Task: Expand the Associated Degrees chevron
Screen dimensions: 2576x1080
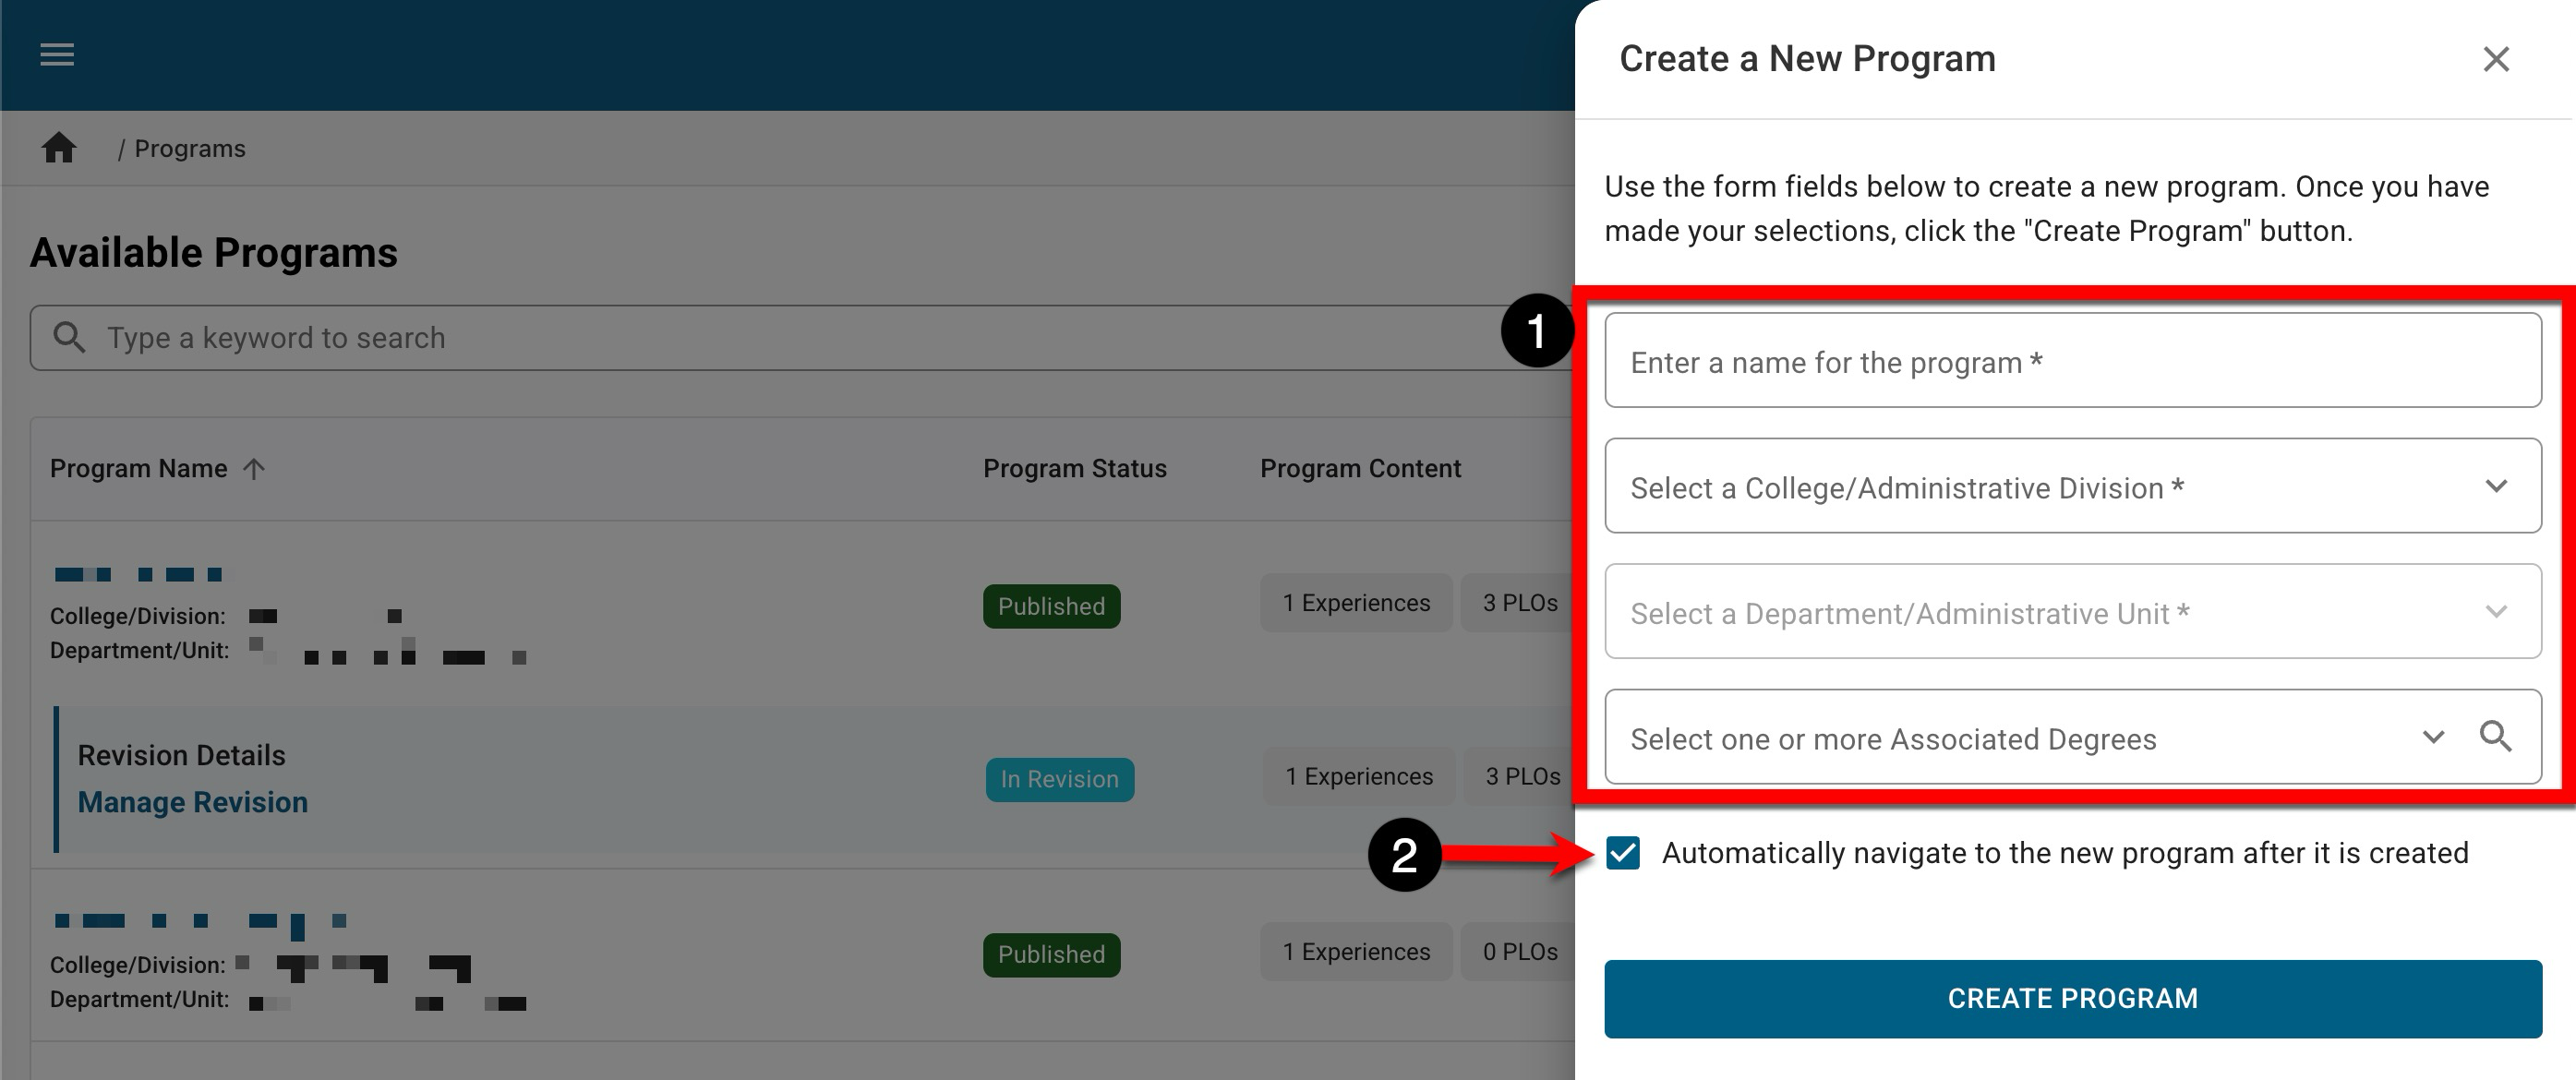Action: click(x=2433, y=737)
